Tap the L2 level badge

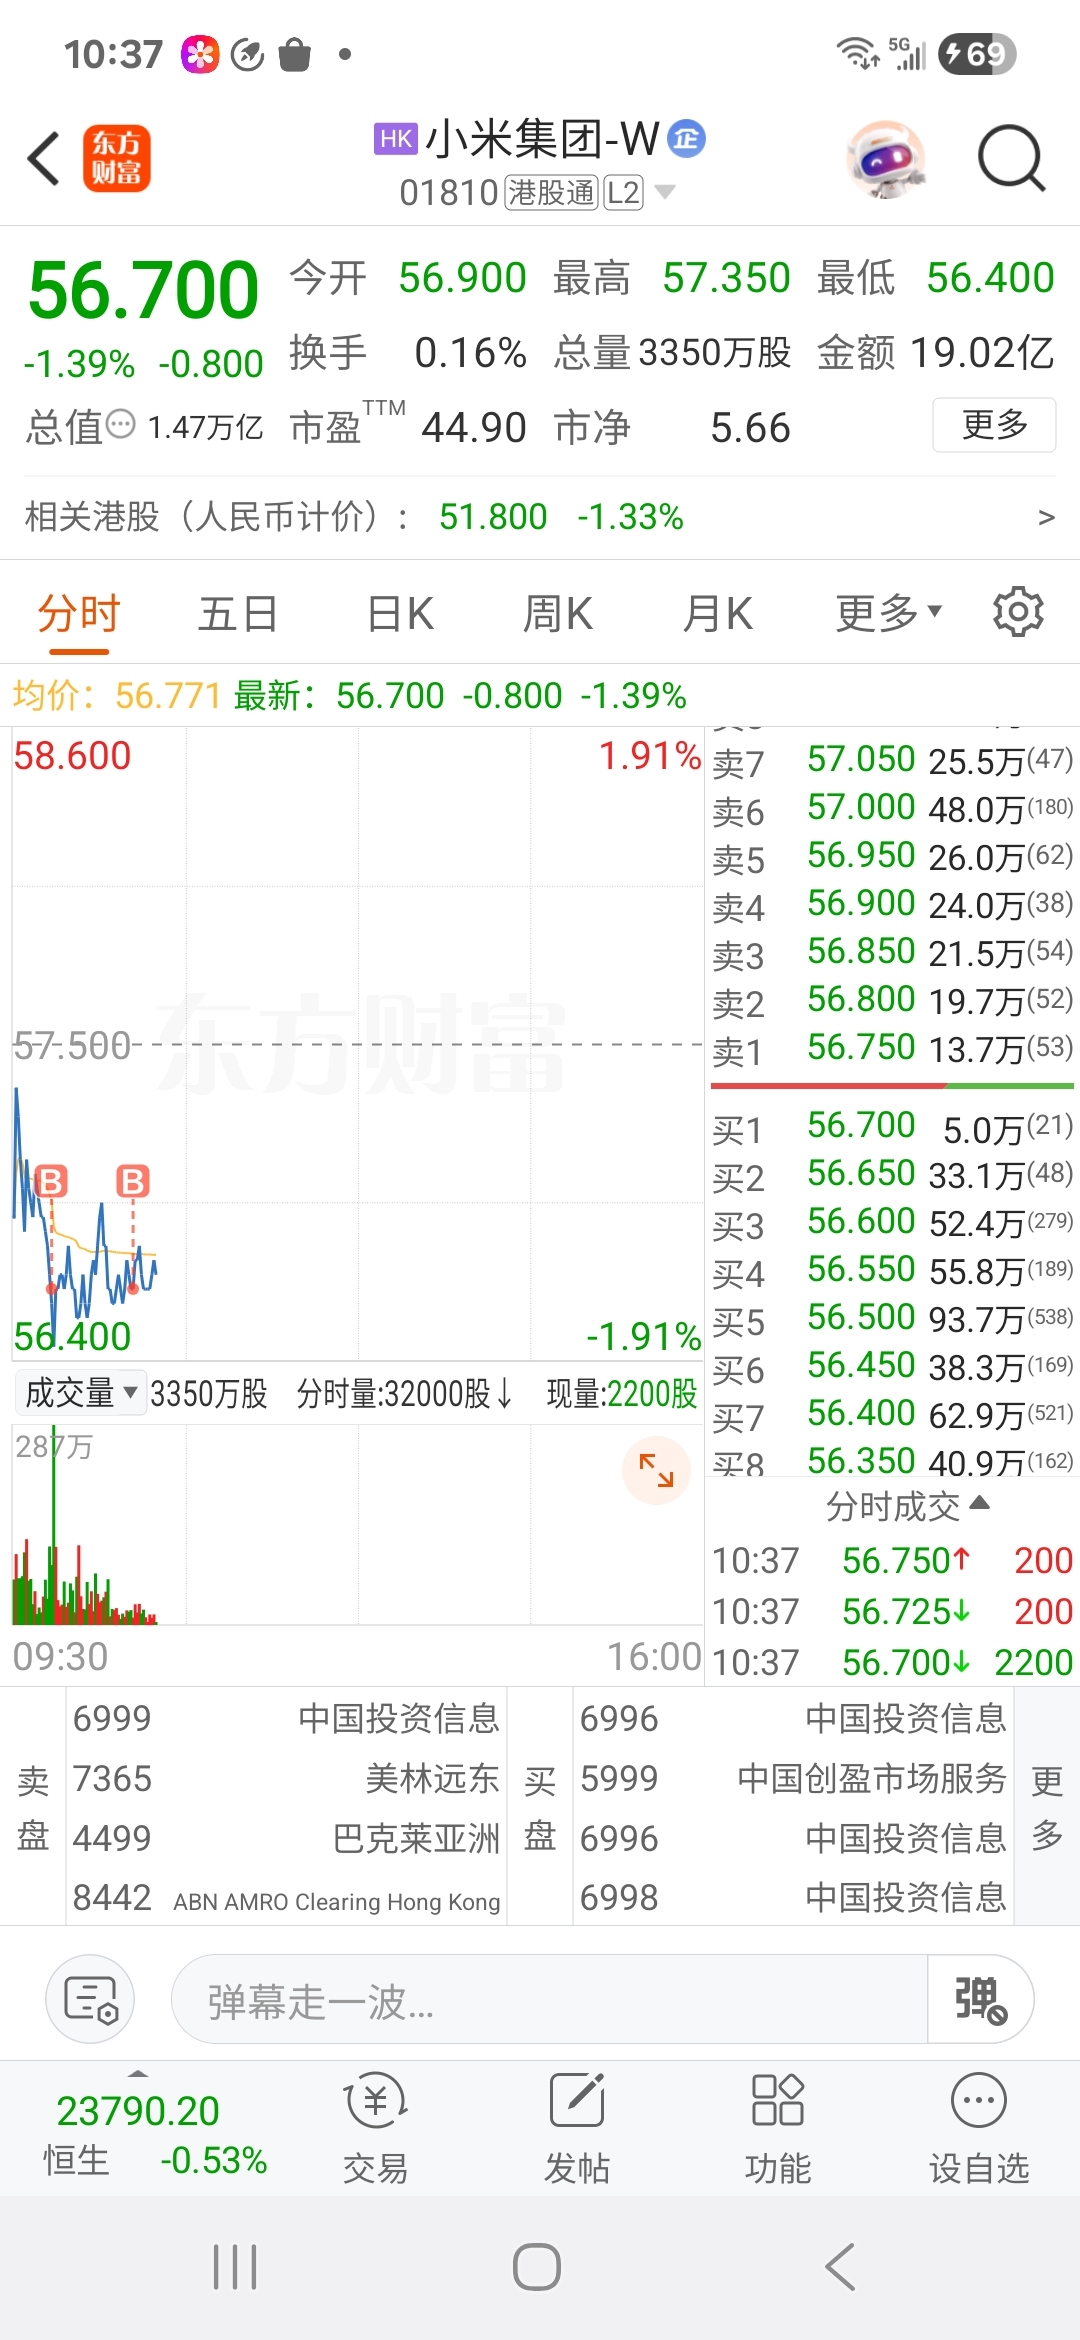coord(623,192)
